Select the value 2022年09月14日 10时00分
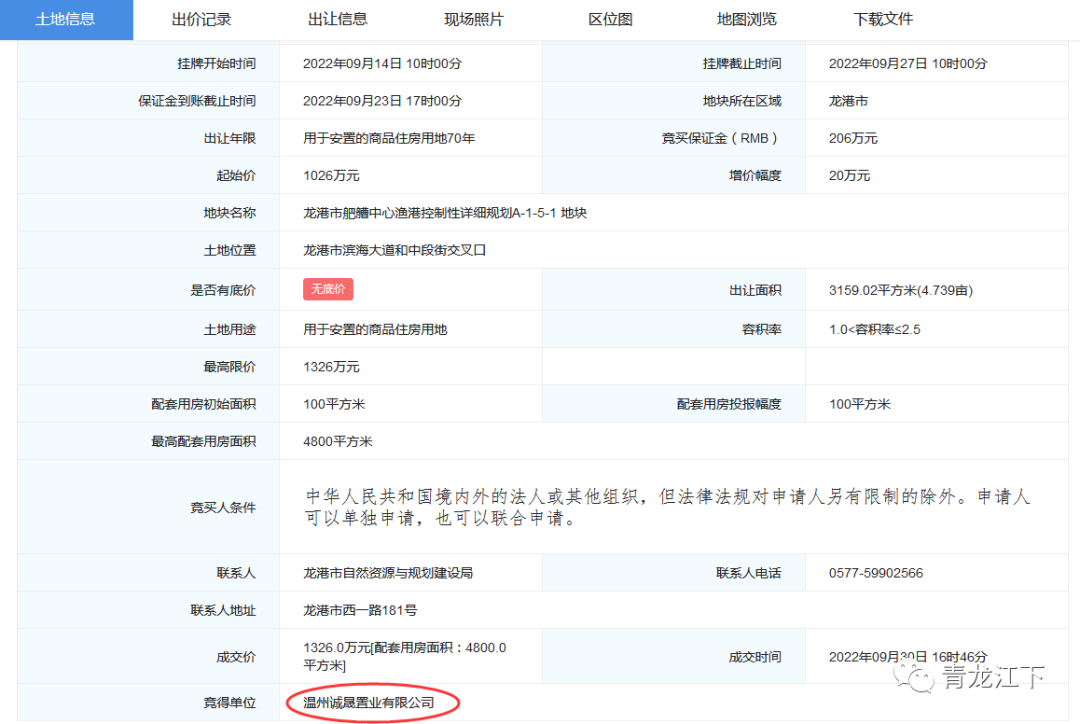 tap(382, 63)
